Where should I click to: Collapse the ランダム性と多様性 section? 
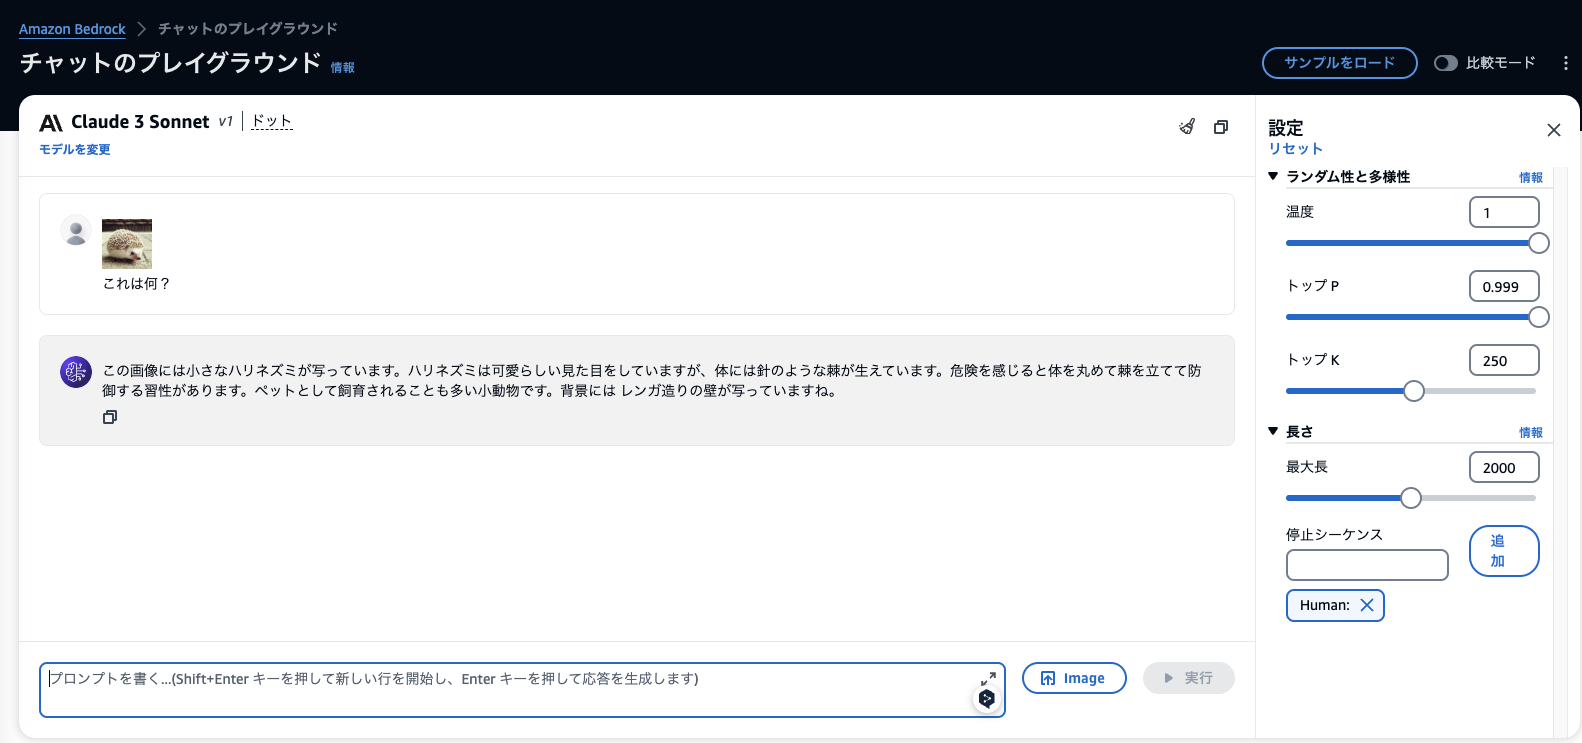(1273, 176)
